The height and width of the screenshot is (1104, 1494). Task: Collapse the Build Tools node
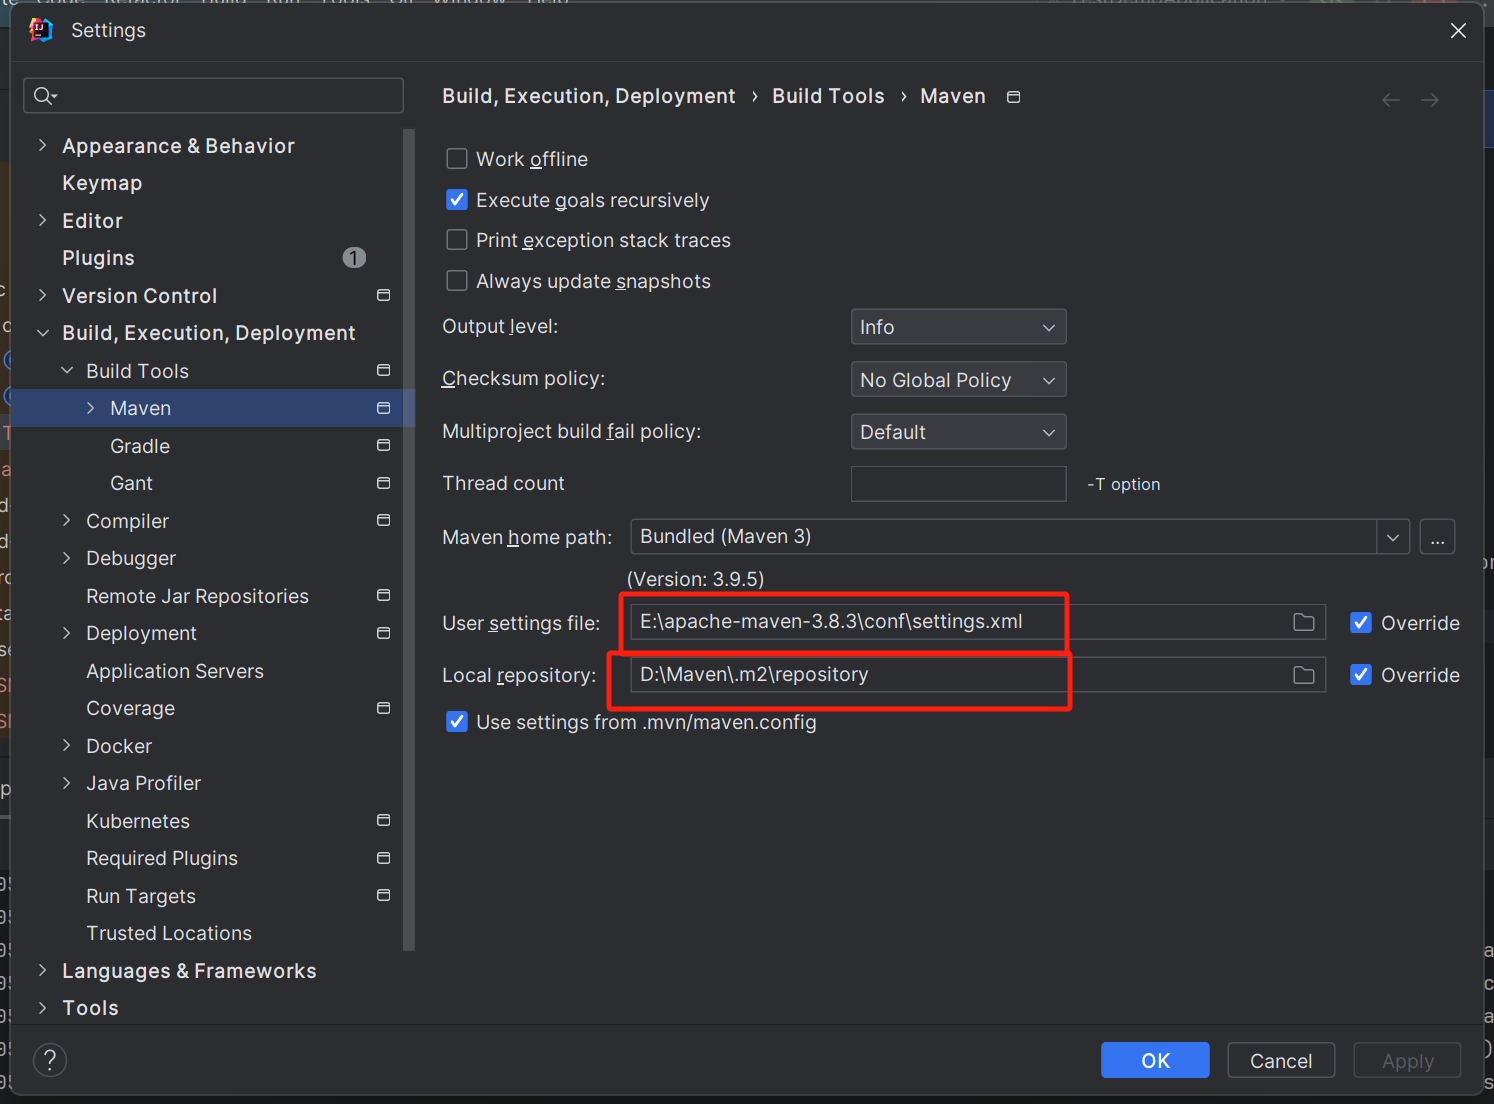tap(67, 370)
